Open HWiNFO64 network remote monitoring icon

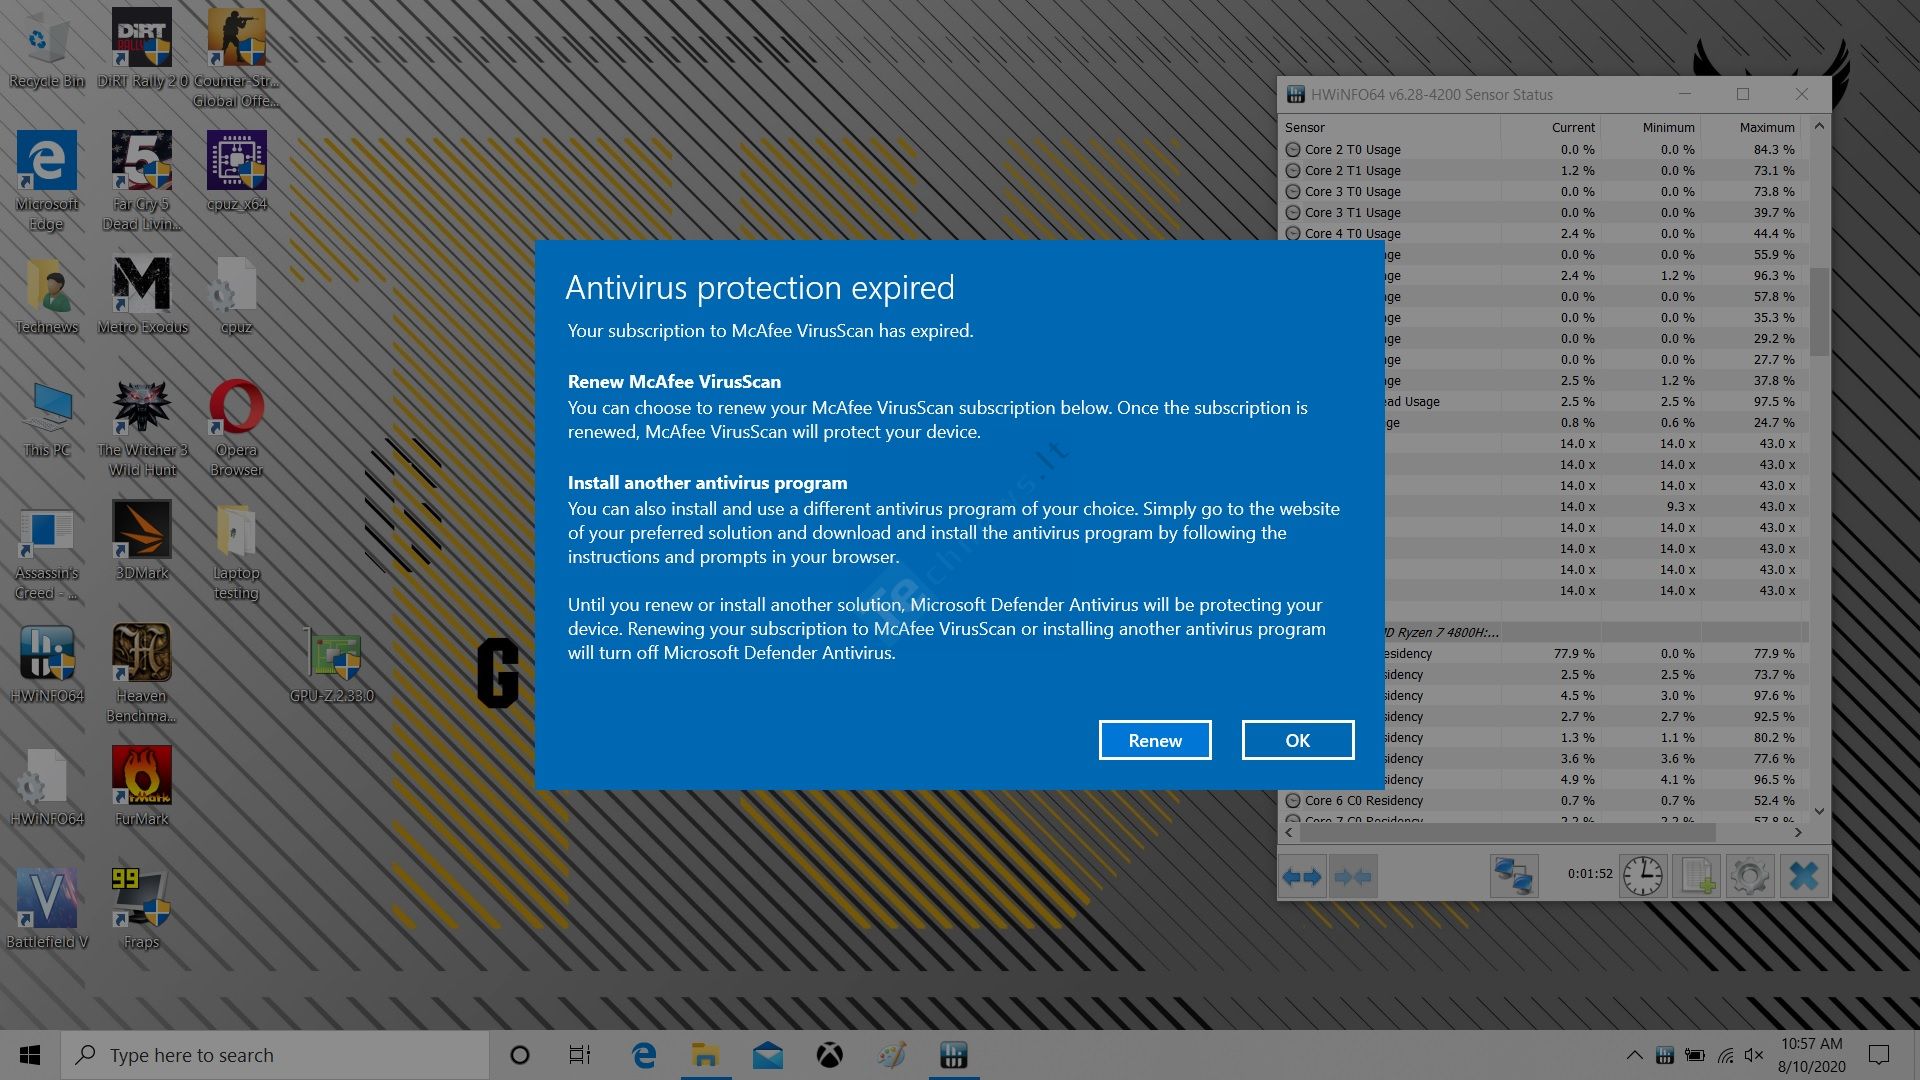point(1513,876)
